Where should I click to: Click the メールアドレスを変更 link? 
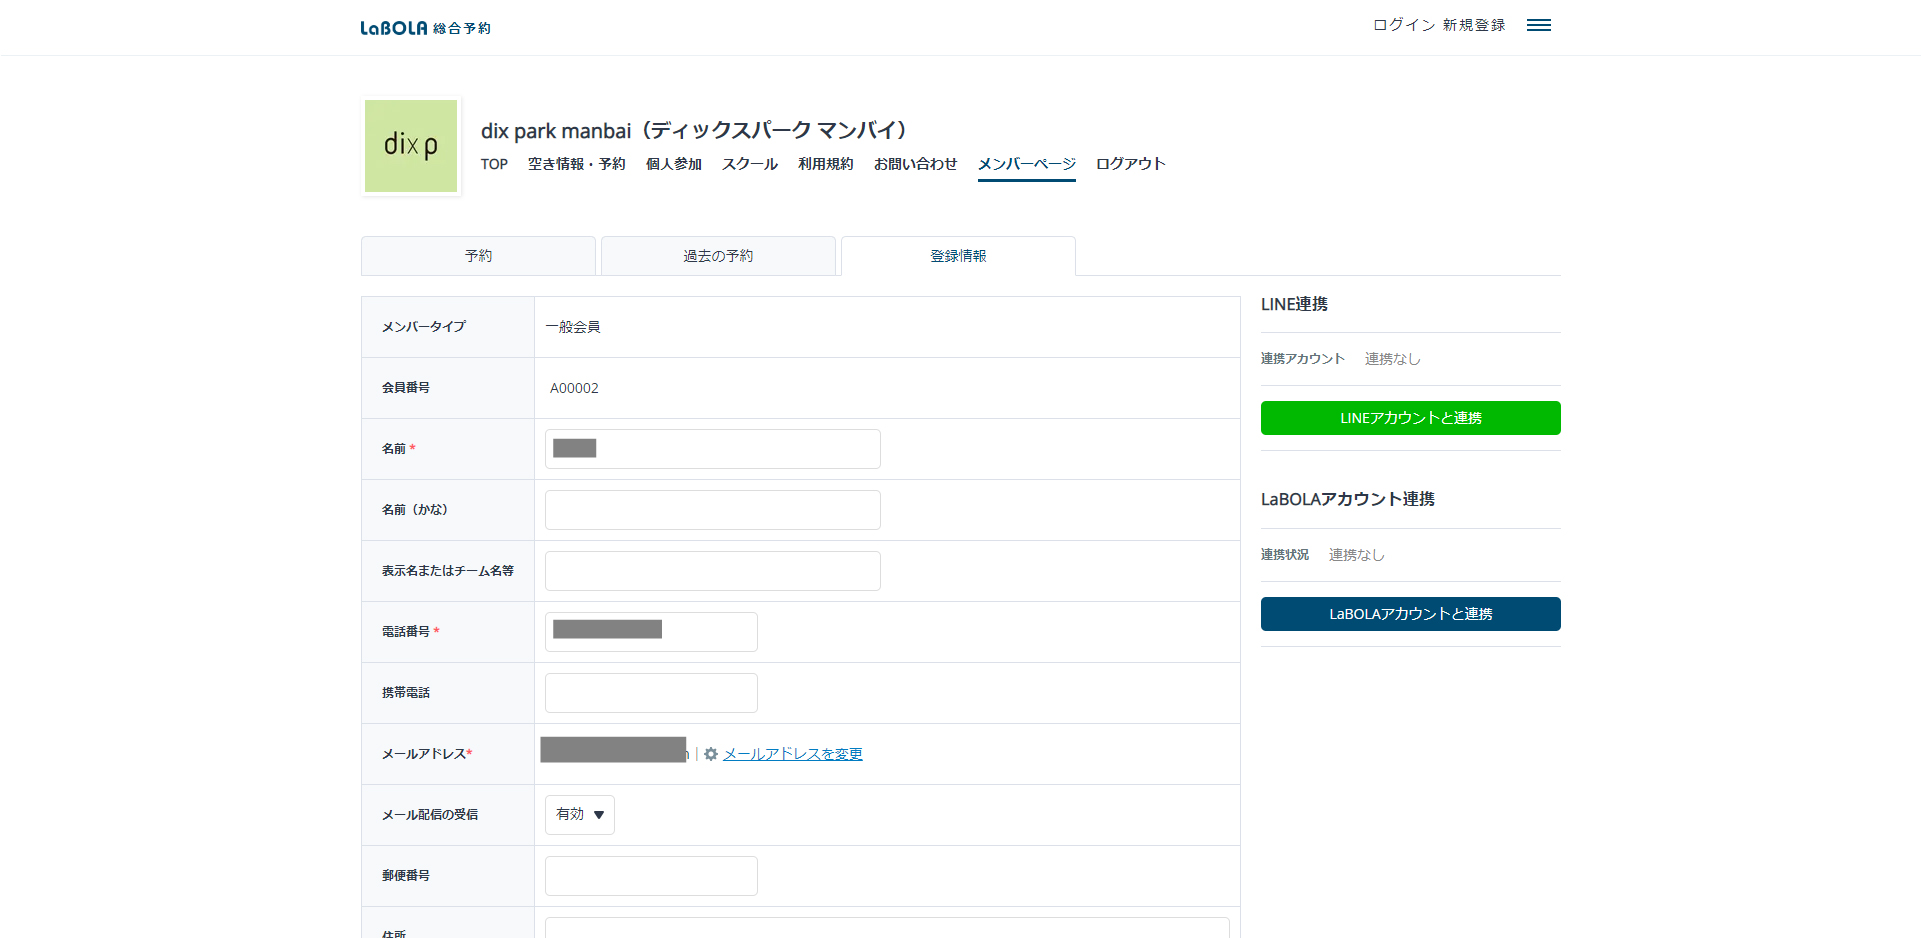[792, 754]
